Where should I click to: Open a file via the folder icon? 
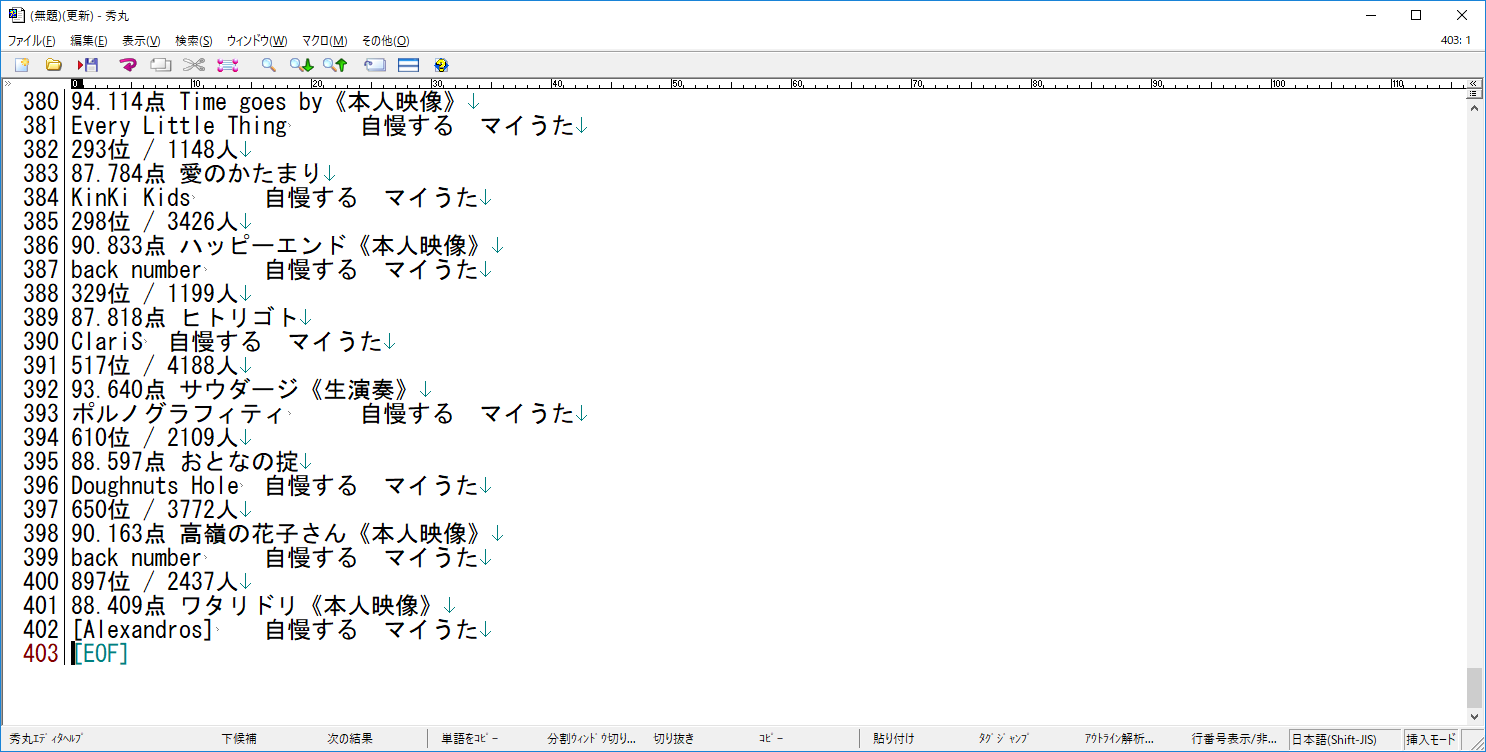point(54,65)
